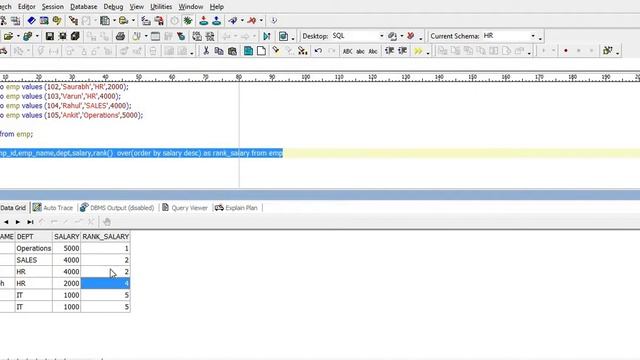Click the red record dot icon
640x360 pixels.
tap(566, 51)
